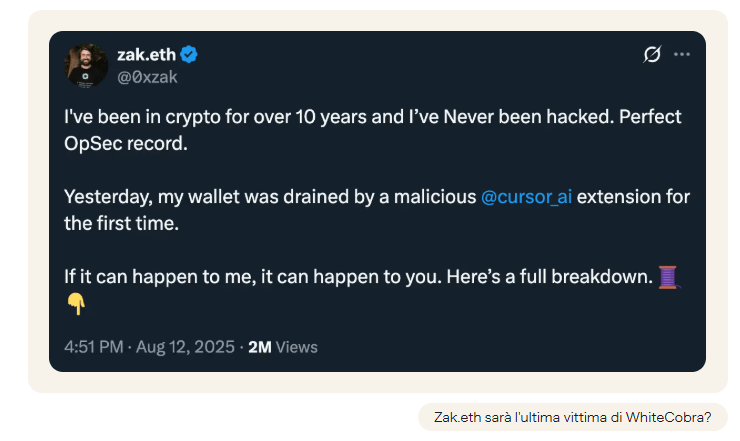The width and height of the screenshot is (740, 441).
Task: Click the Aug 12, 2025 date
Action: tap(185, 347)
